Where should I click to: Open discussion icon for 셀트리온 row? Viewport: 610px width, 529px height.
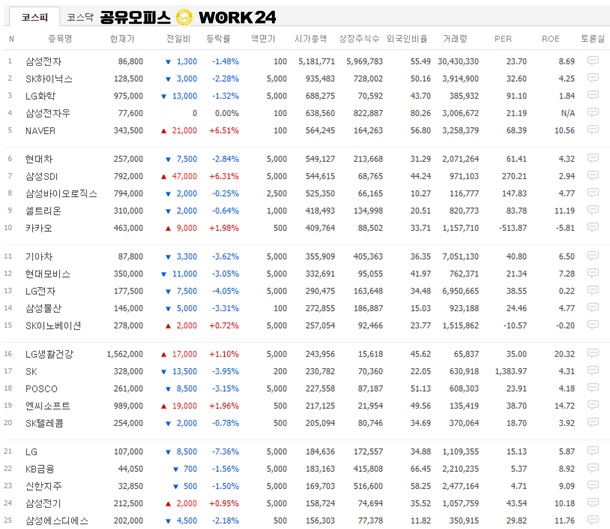coord(592,210)
